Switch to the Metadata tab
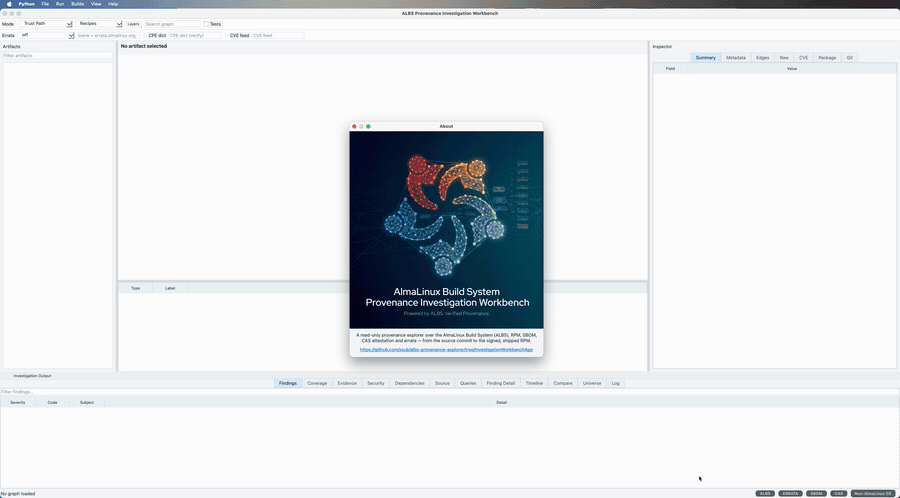Image resolution: width=900 pixels, height=498 pixels. pos(735,58)
